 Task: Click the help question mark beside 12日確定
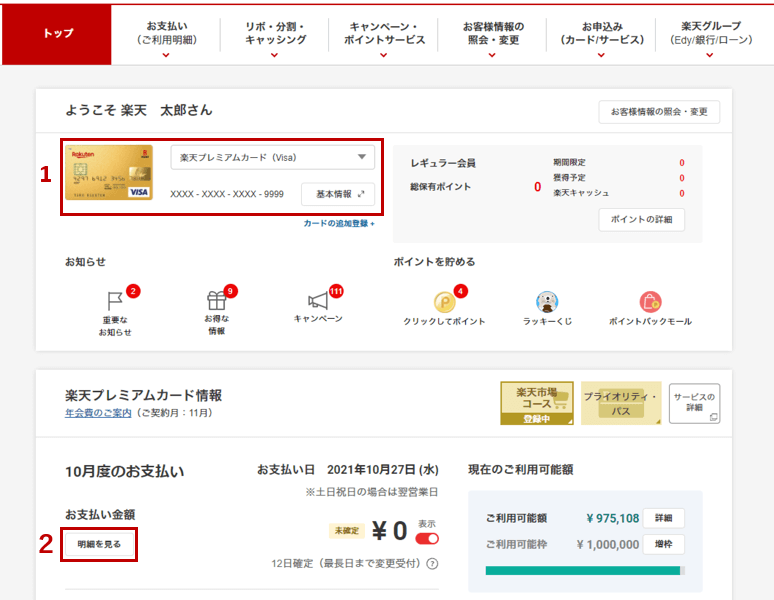tap(432, 563)
